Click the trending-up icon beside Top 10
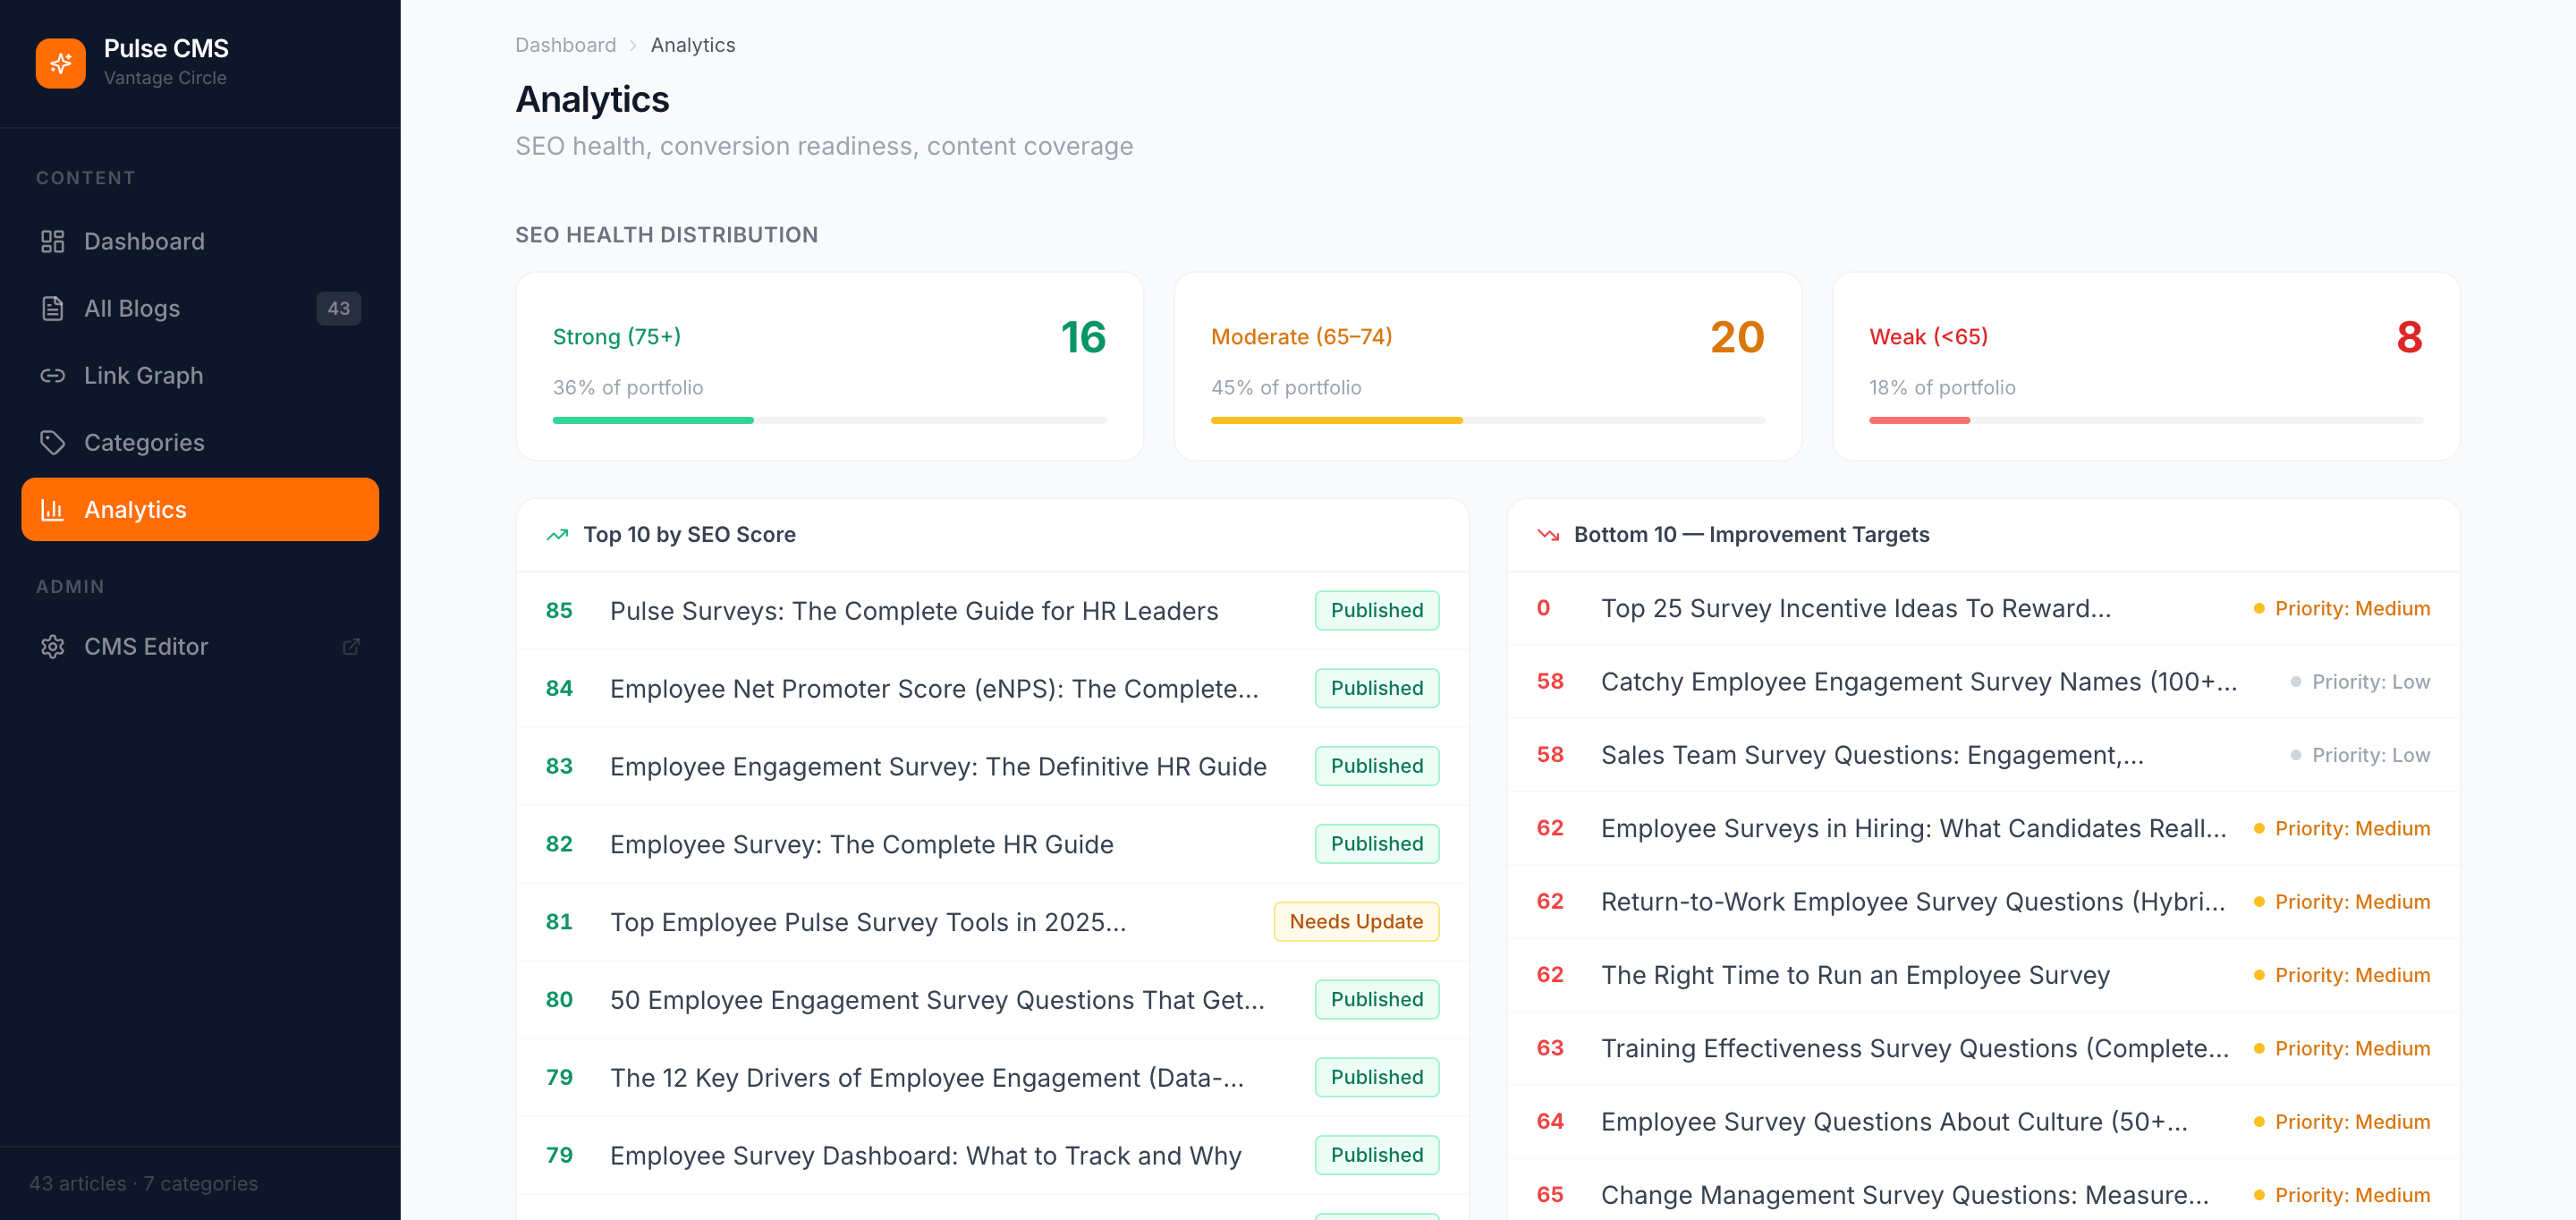 [557, 535]
